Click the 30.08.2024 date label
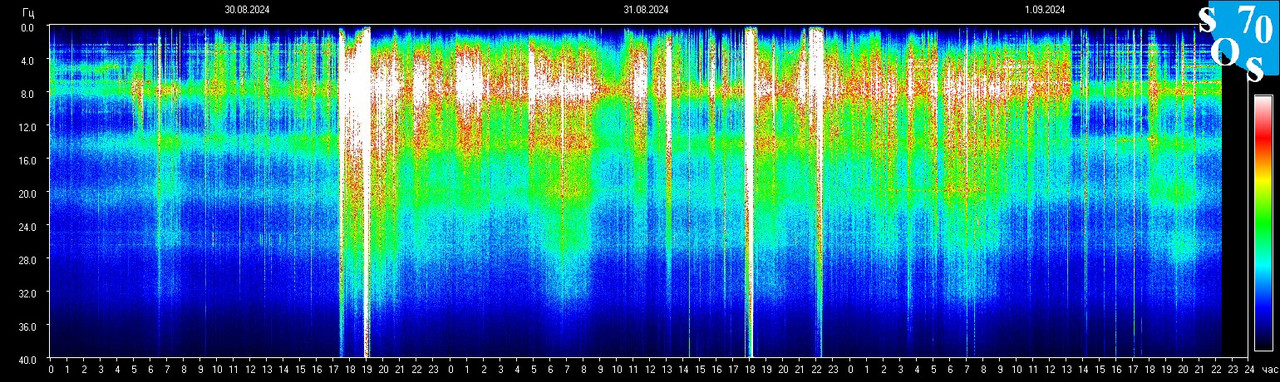This screenshot has height=382, width=1280. point(247,9)
